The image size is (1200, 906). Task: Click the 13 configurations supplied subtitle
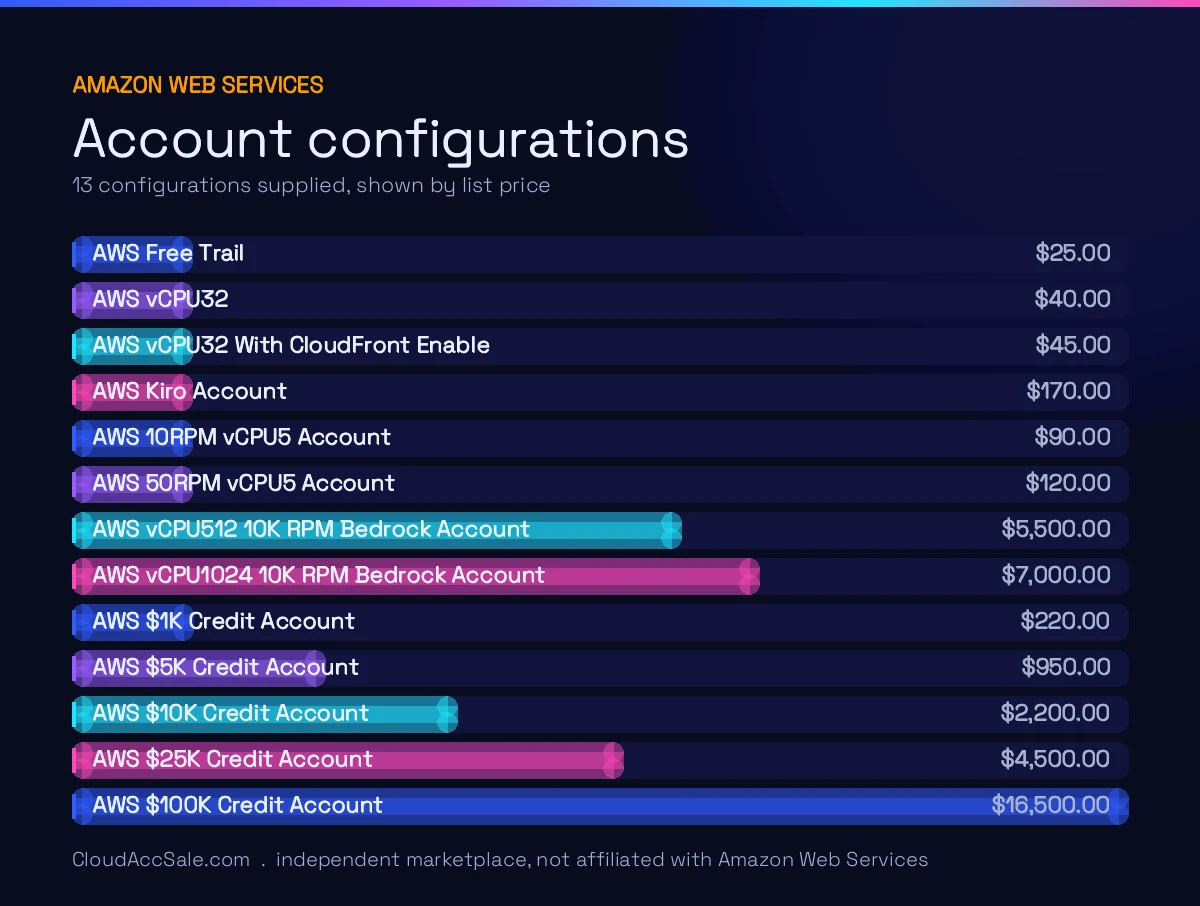[x=311, y=185]
